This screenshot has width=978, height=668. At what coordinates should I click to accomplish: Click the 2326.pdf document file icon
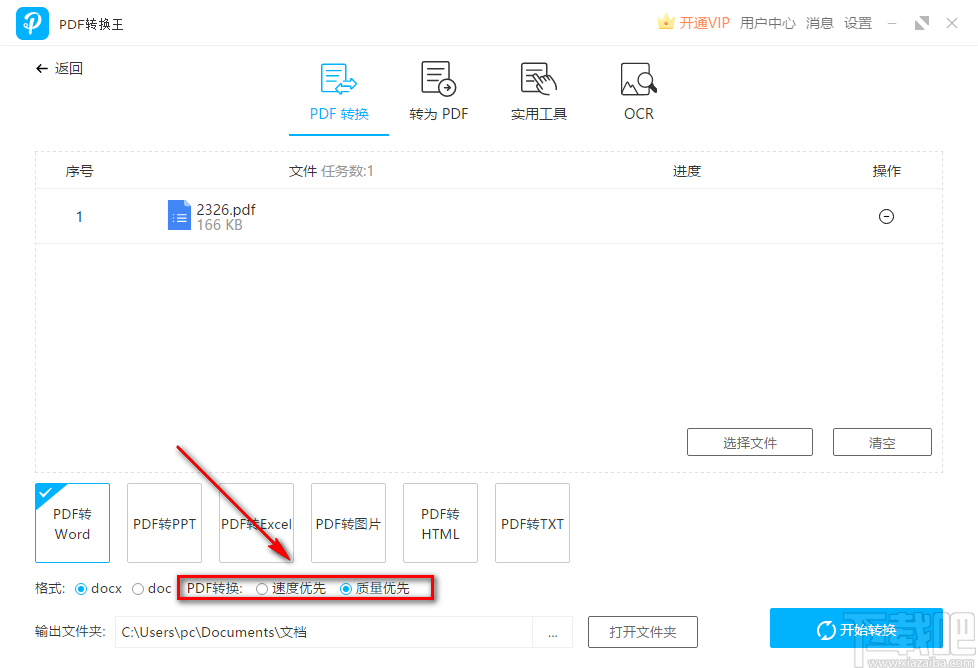pos(179,215)
